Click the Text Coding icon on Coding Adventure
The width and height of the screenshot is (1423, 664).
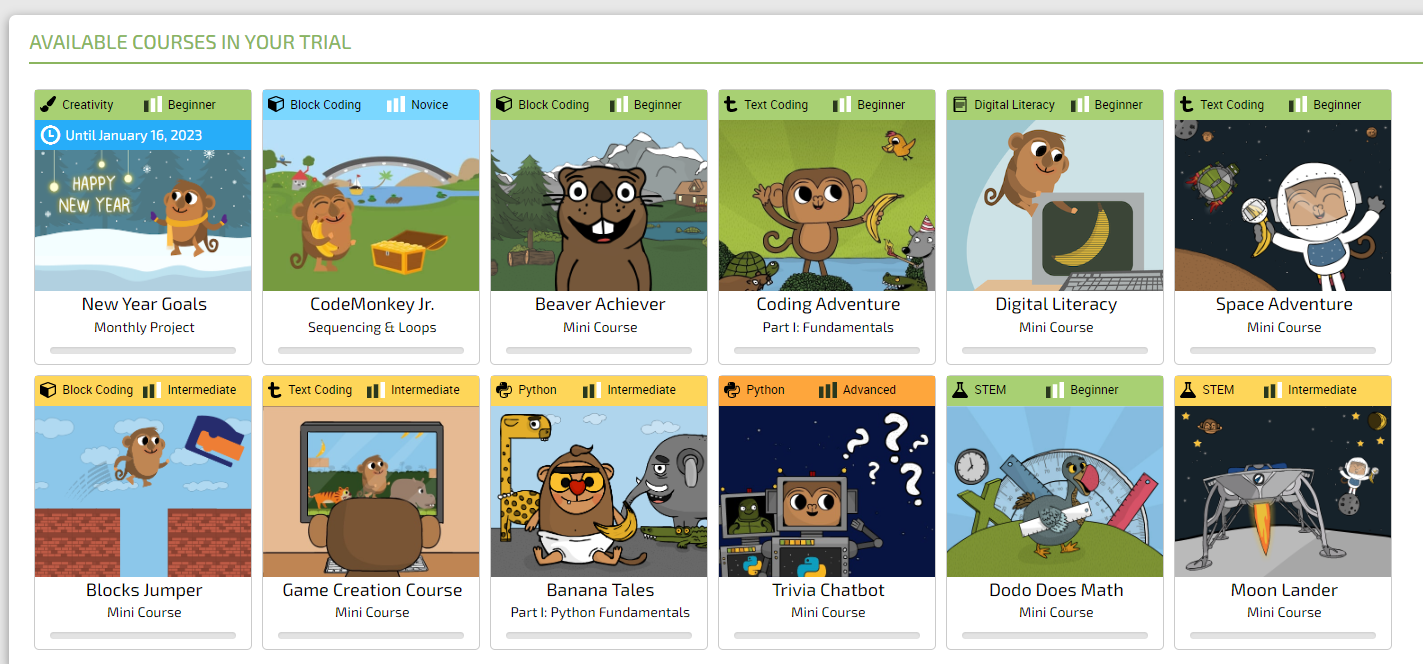pyautogui.click(x=731, y=105)
